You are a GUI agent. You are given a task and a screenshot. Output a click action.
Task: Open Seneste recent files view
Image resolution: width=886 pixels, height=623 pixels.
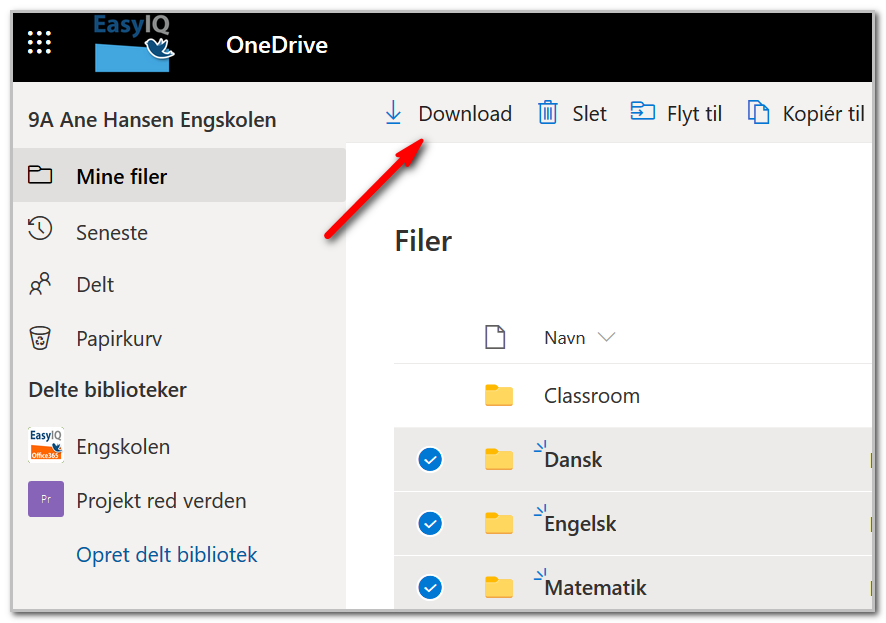pos(112,233)
